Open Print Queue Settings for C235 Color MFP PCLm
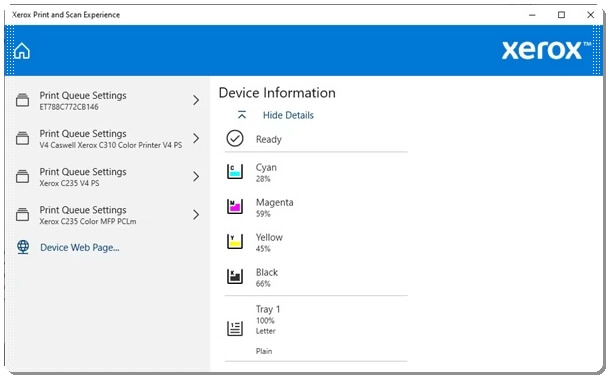Viewport: 609px width, 378px height. click(x=108, y=214)
